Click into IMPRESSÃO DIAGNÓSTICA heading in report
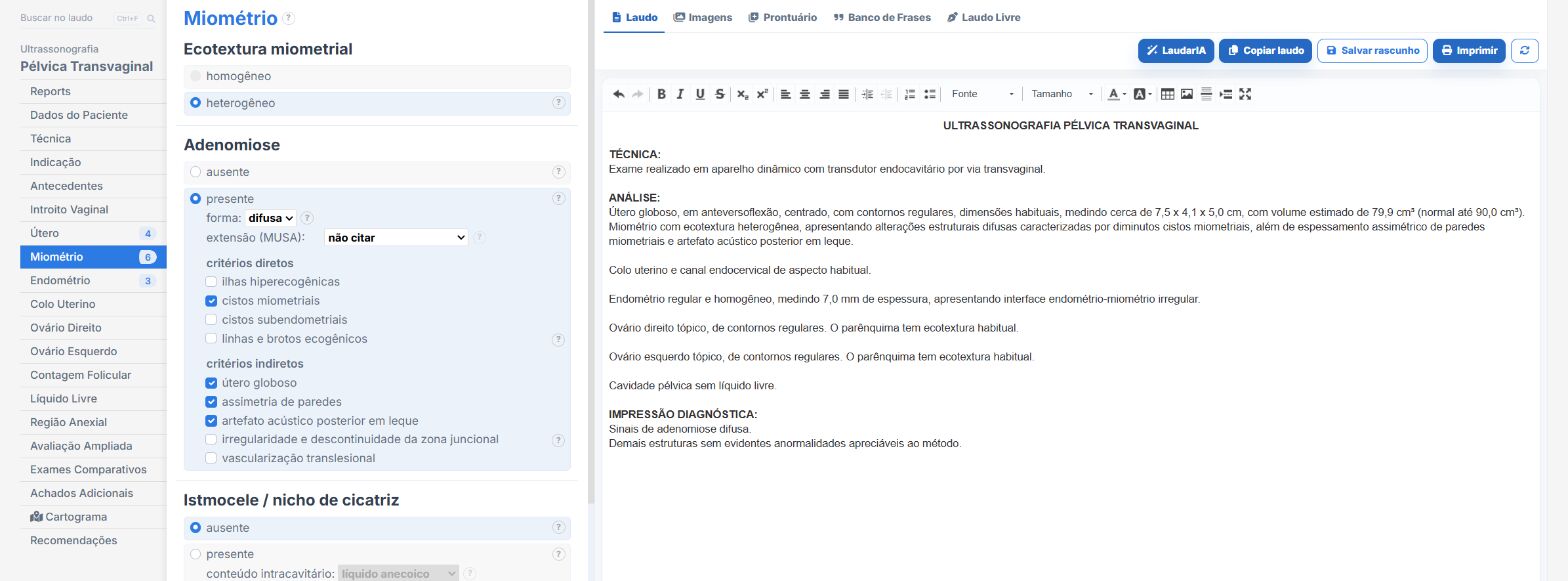 [x=683, y=415]
